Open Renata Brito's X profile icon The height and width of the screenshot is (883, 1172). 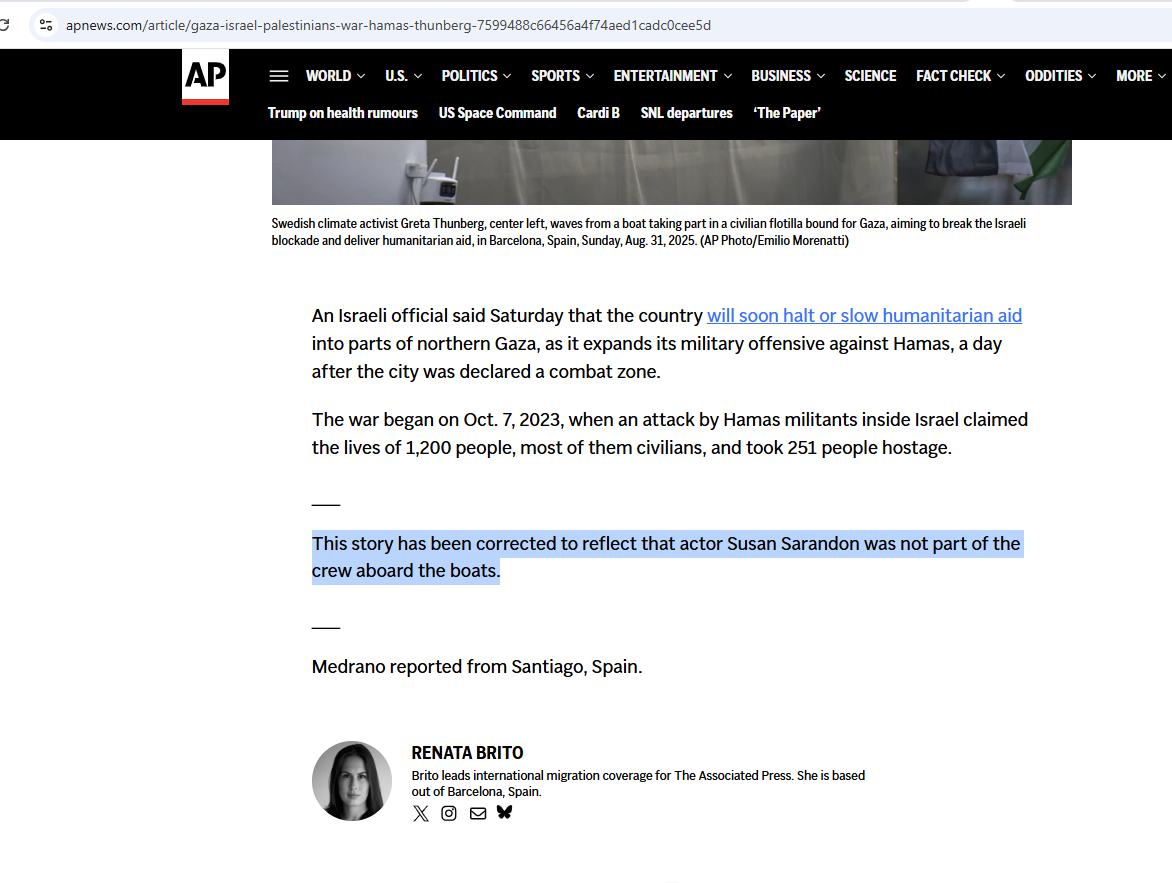tap(421, 813)
